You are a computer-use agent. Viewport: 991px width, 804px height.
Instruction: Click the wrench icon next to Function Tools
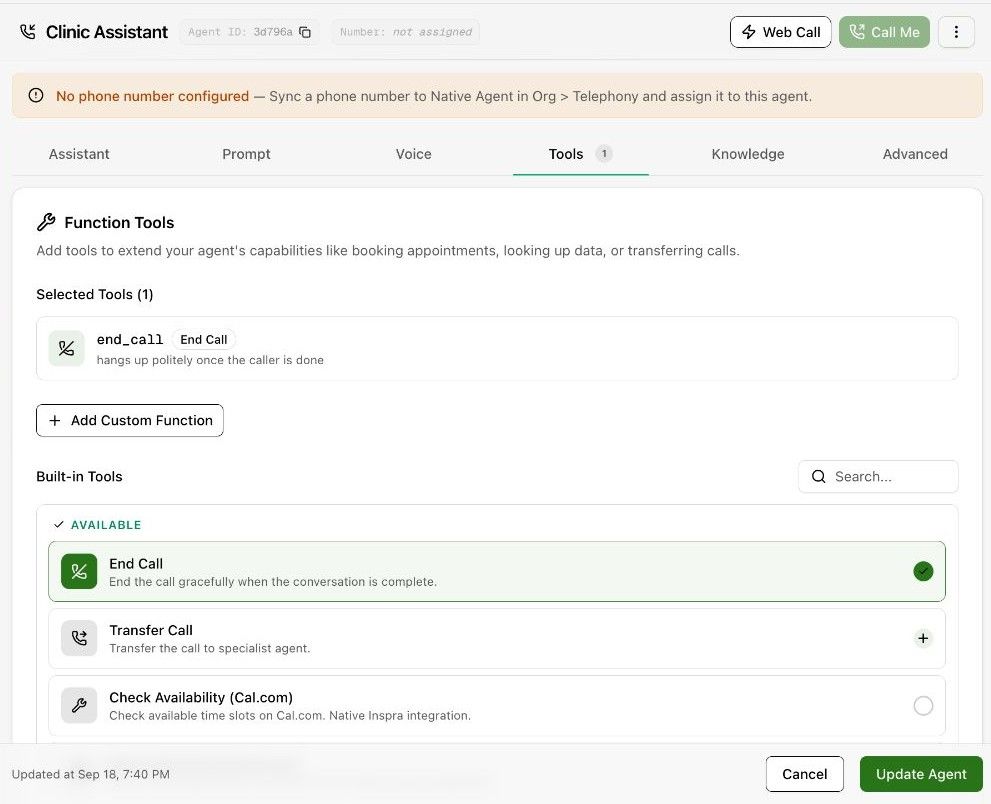coord(46,222)
